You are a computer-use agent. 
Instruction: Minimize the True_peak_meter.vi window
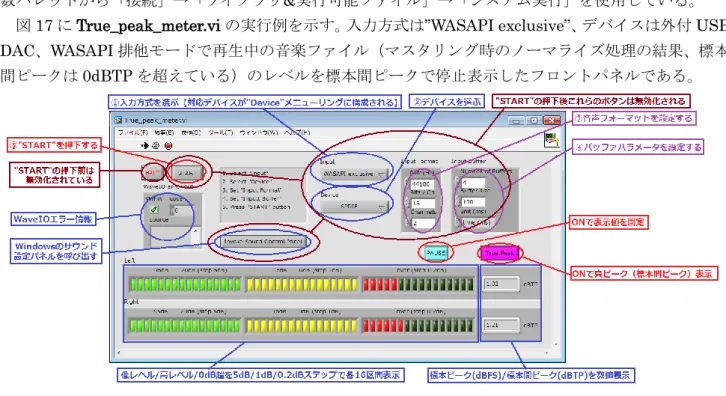coord(516,120)
